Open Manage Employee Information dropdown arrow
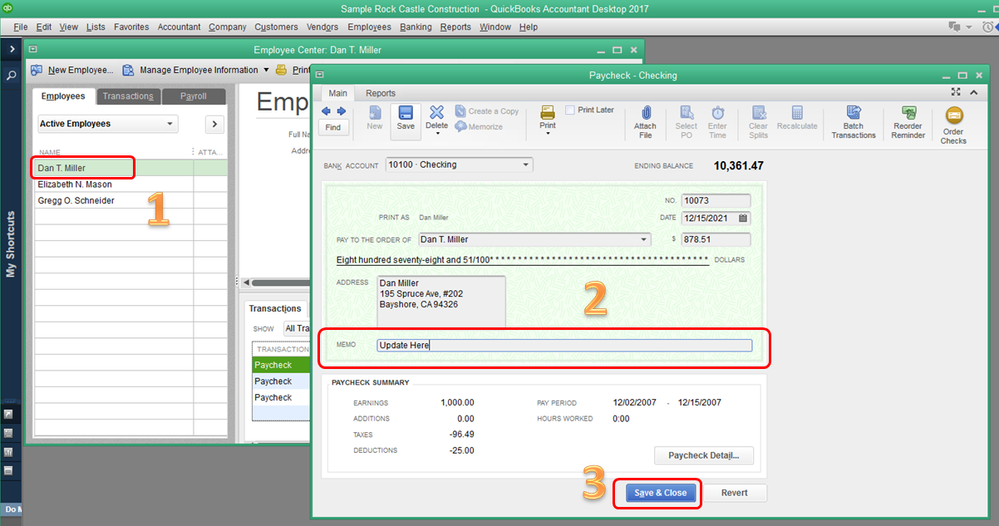Screen dimensions: 999x526 point(266,69)
